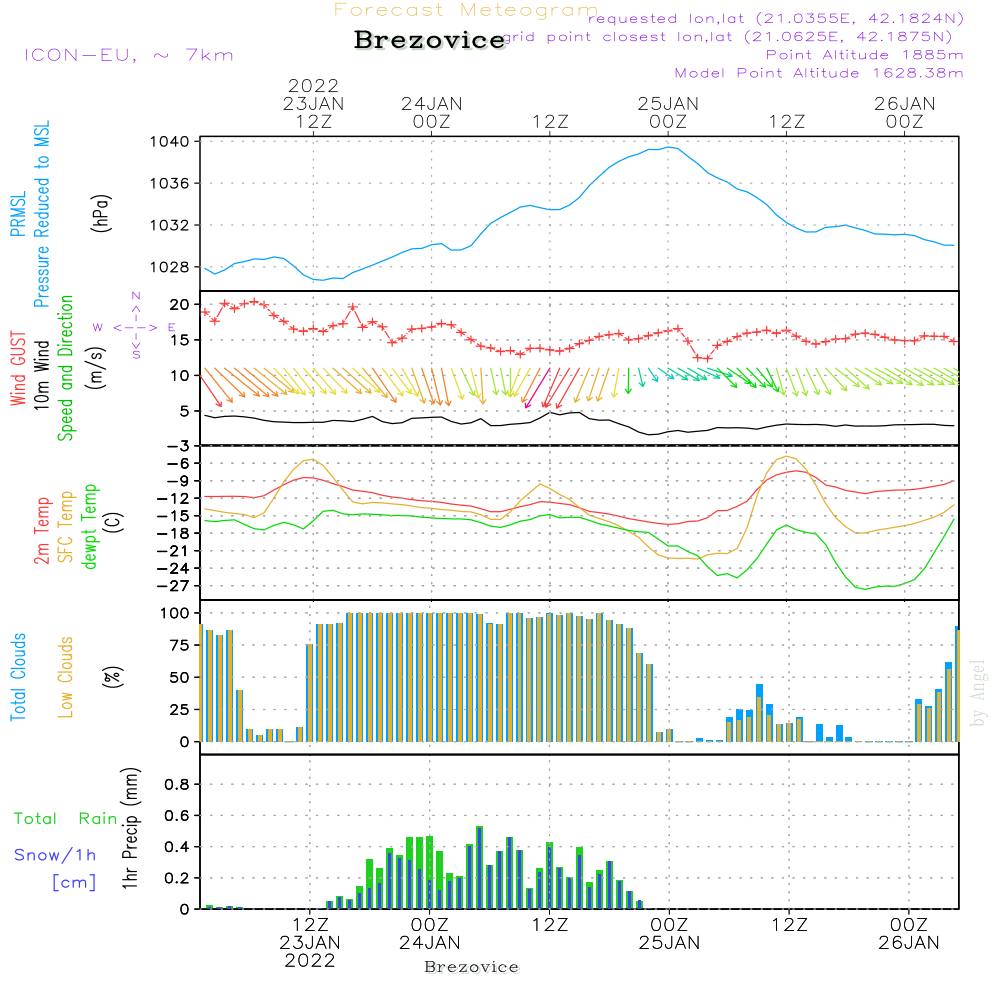Click the 75 value on cloud axis
Screen dimensions: 1000x1000
(179, 645)
